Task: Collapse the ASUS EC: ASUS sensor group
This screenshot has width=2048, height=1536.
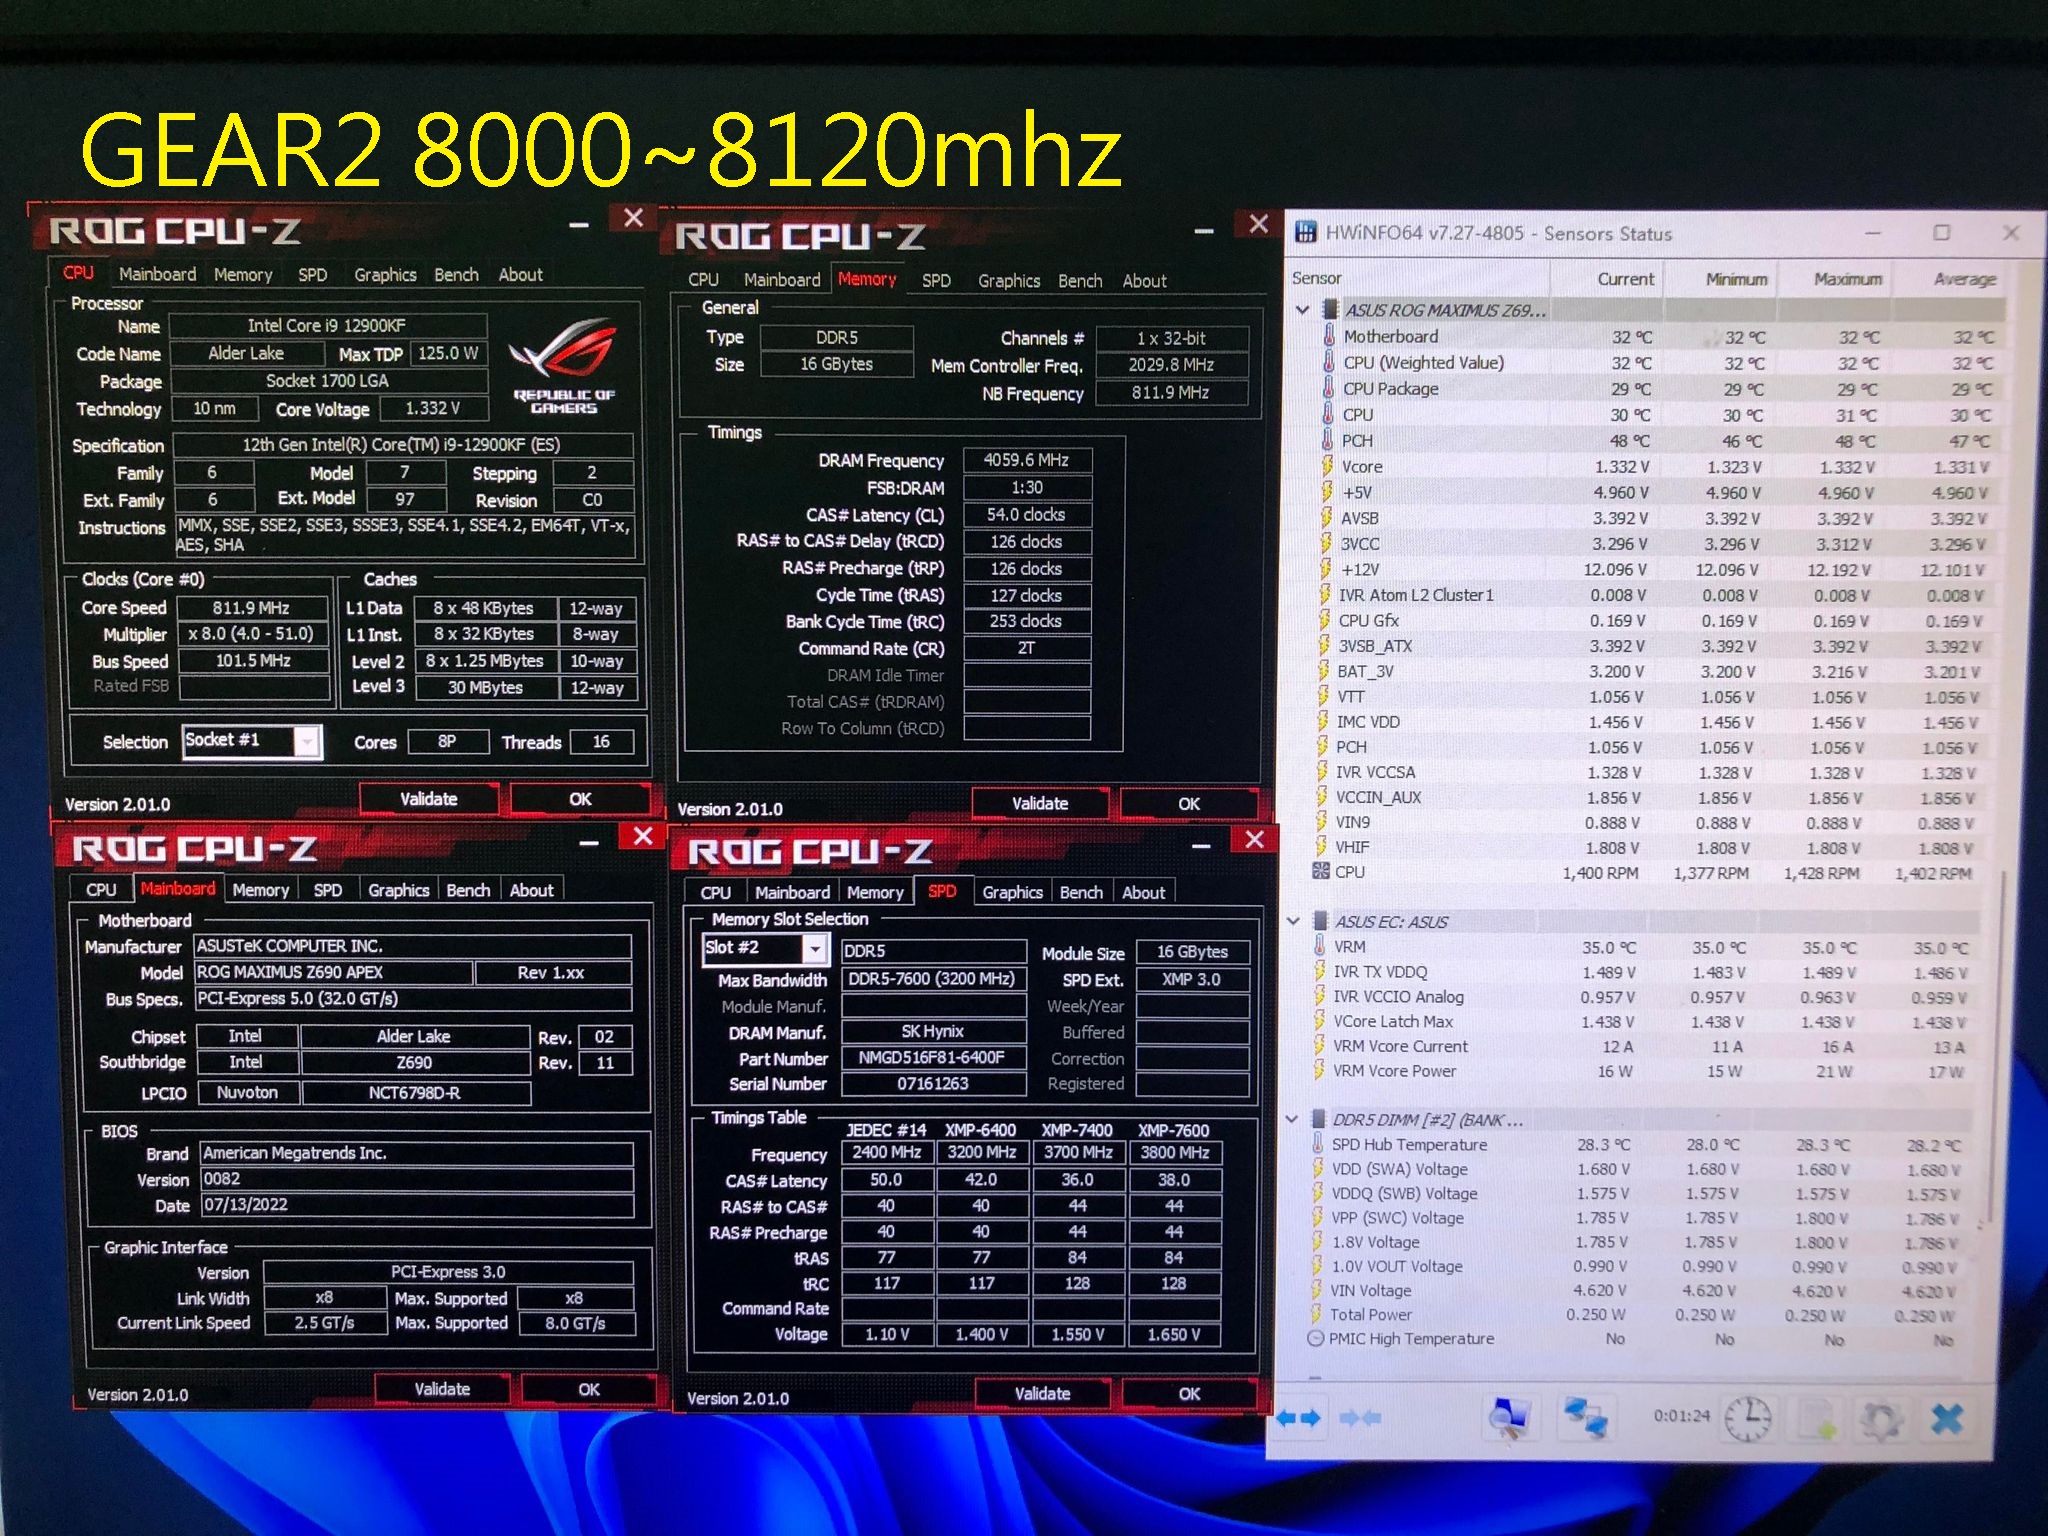Action: (1293, 921)
